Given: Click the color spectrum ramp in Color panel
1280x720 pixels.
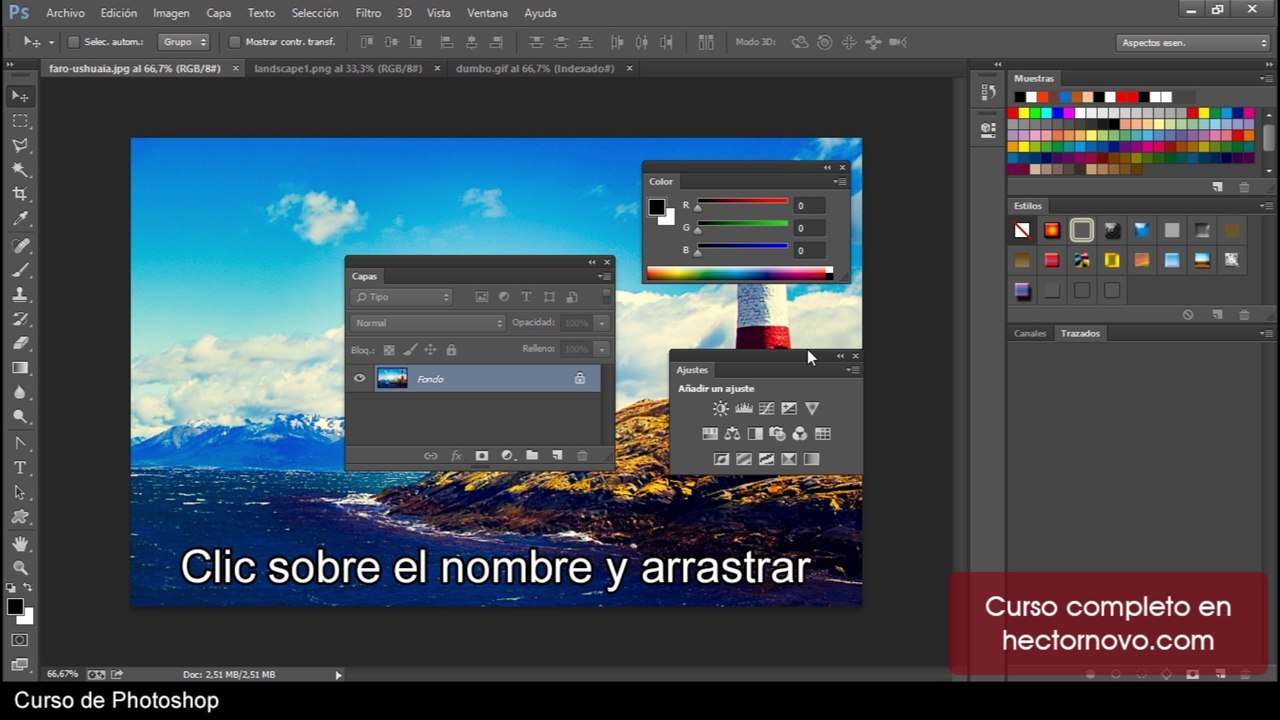Looking at the screenshot, I should coord(739,273).
